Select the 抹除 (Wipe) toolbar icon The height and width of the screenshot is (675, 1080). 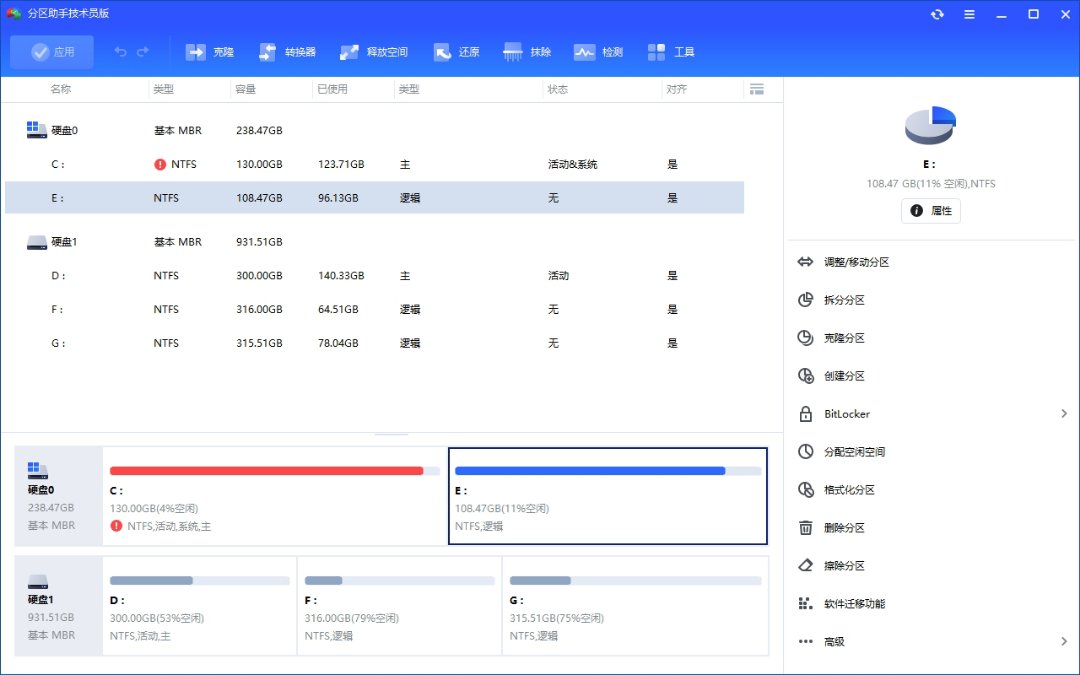(513, 52)
